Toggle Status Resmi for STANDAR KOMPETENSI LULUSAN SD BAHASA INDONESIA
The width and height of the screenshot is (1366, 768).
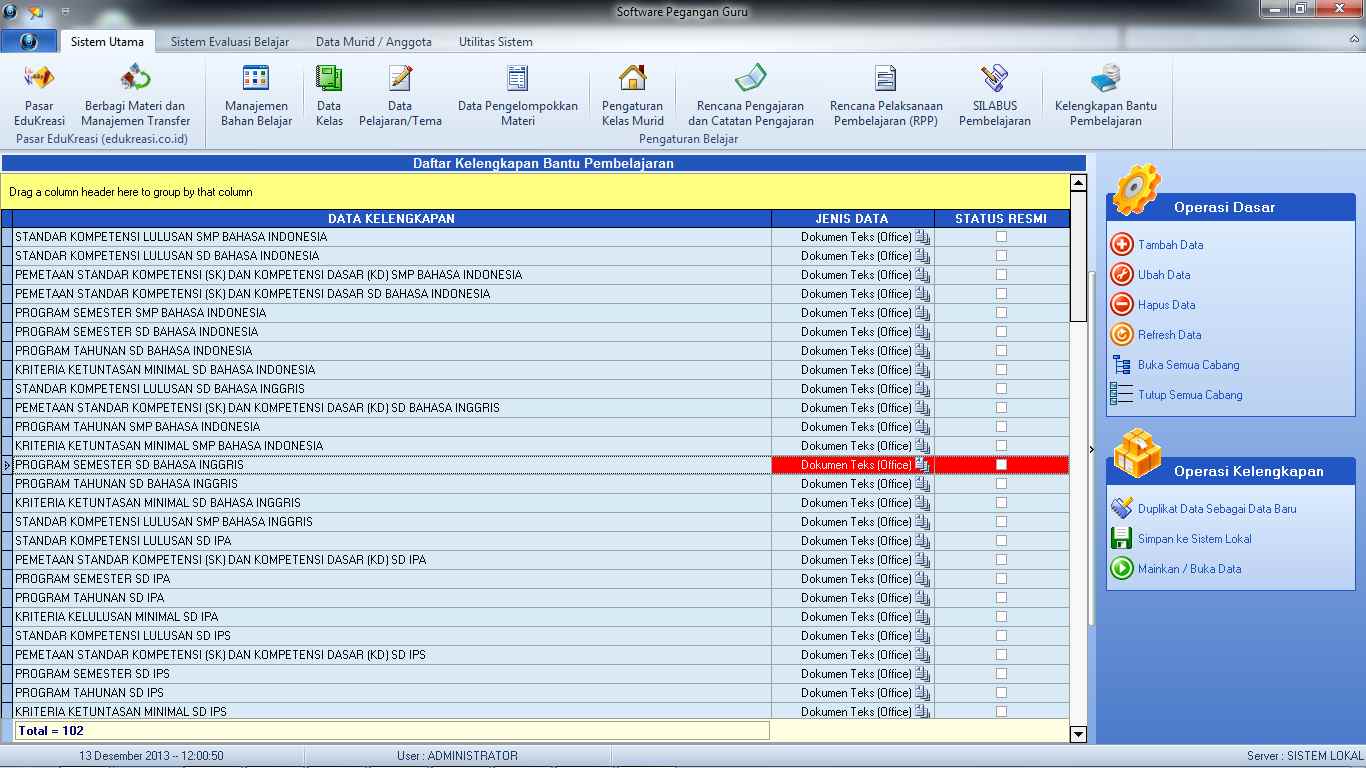pos(1001,256)
